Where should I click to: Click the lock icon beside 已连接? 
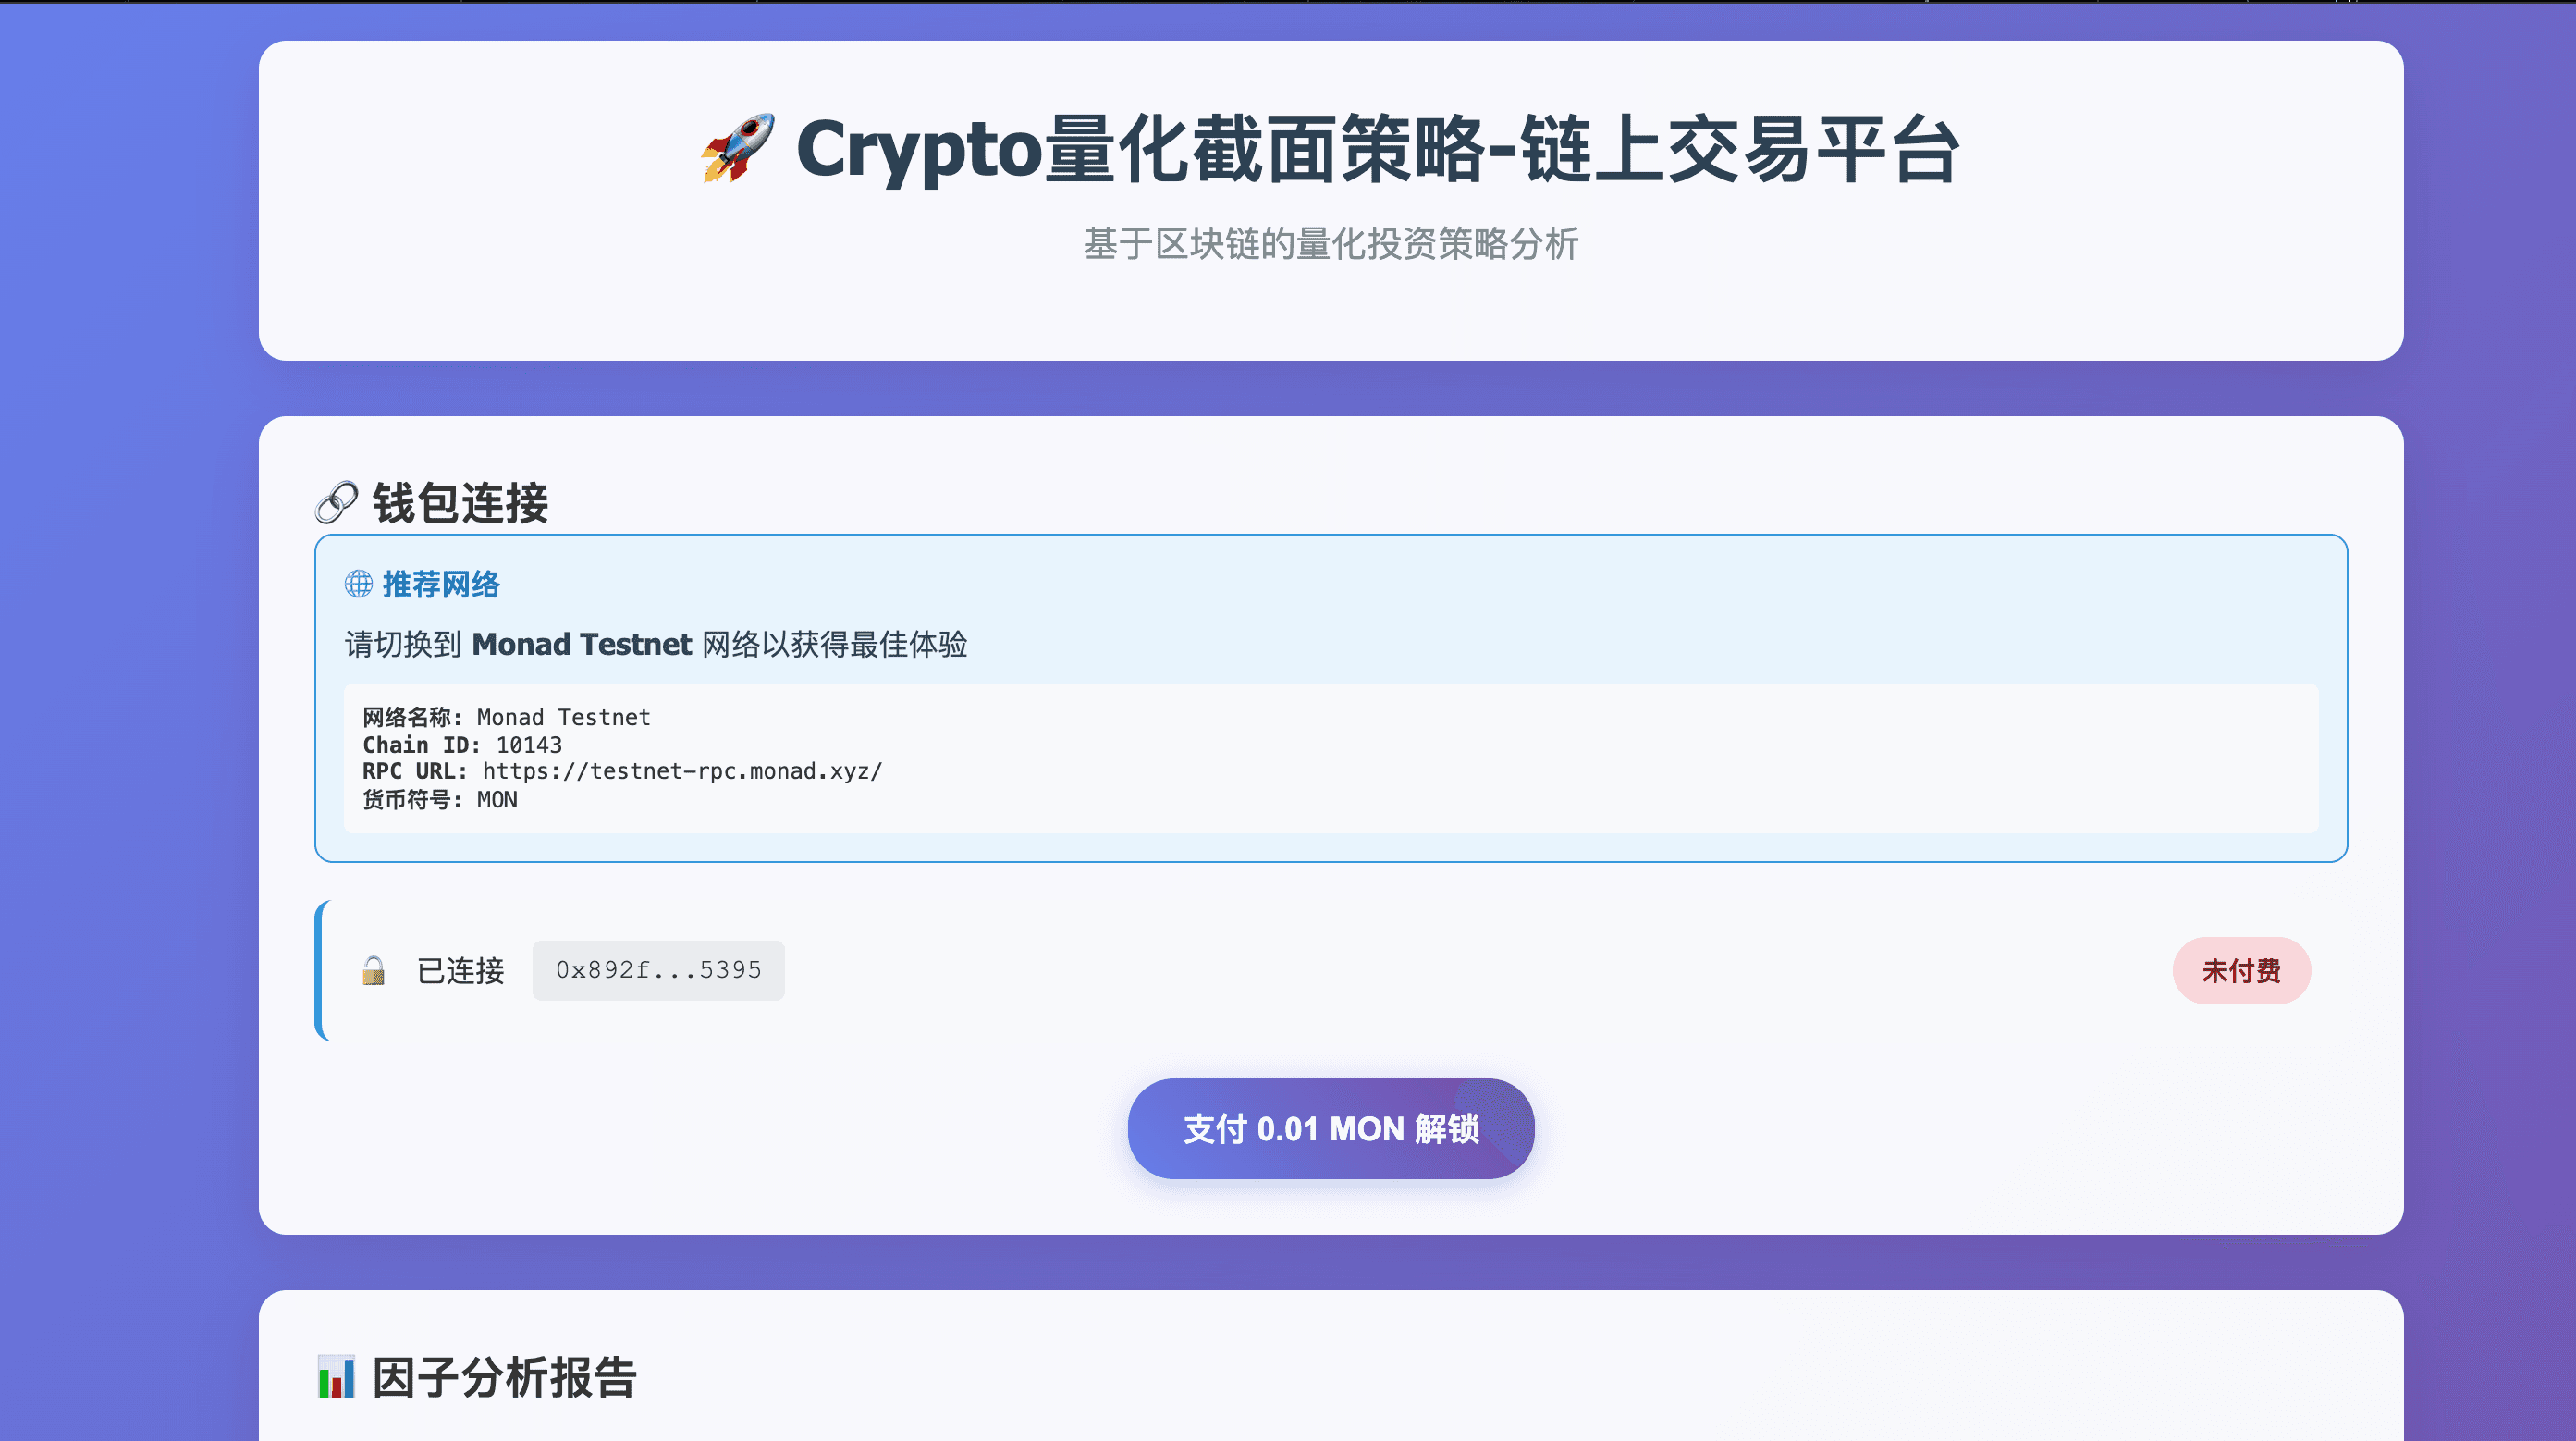tap(373, 970)
